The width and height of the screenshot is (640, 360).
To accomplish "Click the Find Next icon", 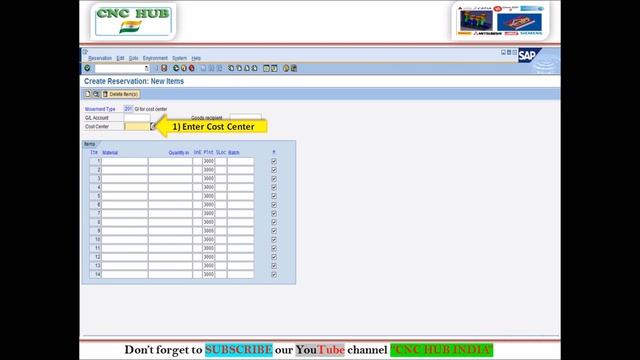I will (x=219, y=68).
